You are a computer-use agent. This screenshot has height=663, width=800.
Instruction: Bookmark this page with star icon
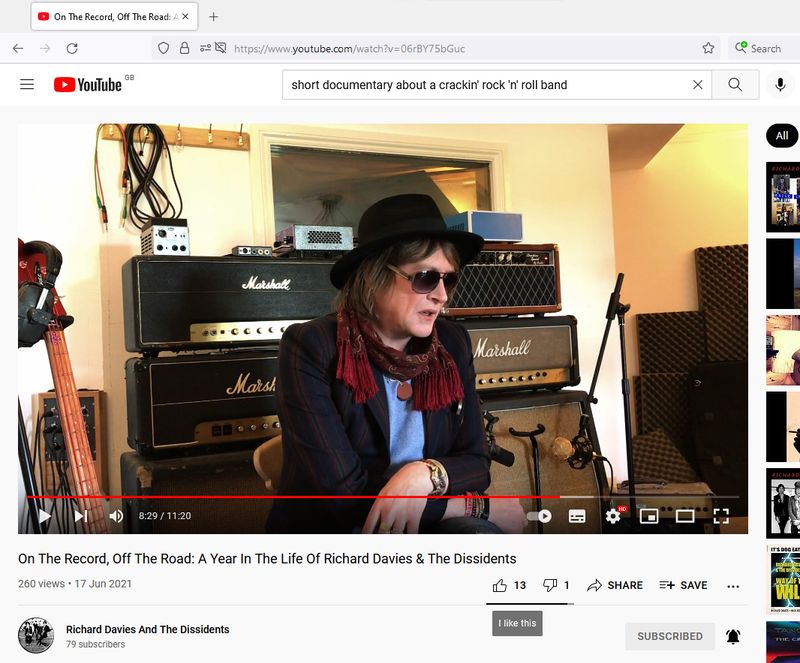[x=708, y=48]
